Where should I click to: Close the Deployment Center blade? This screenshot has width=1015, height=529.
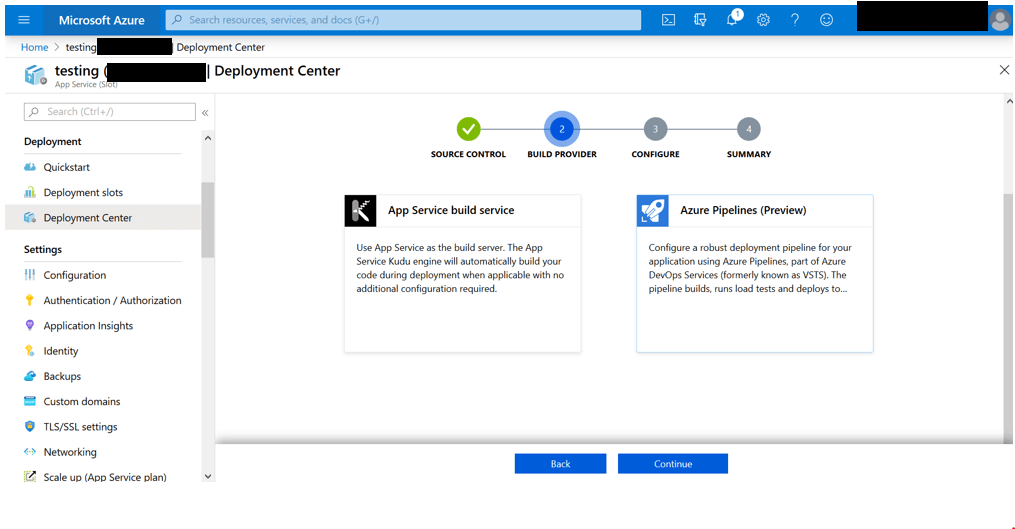click(1004, 70)
